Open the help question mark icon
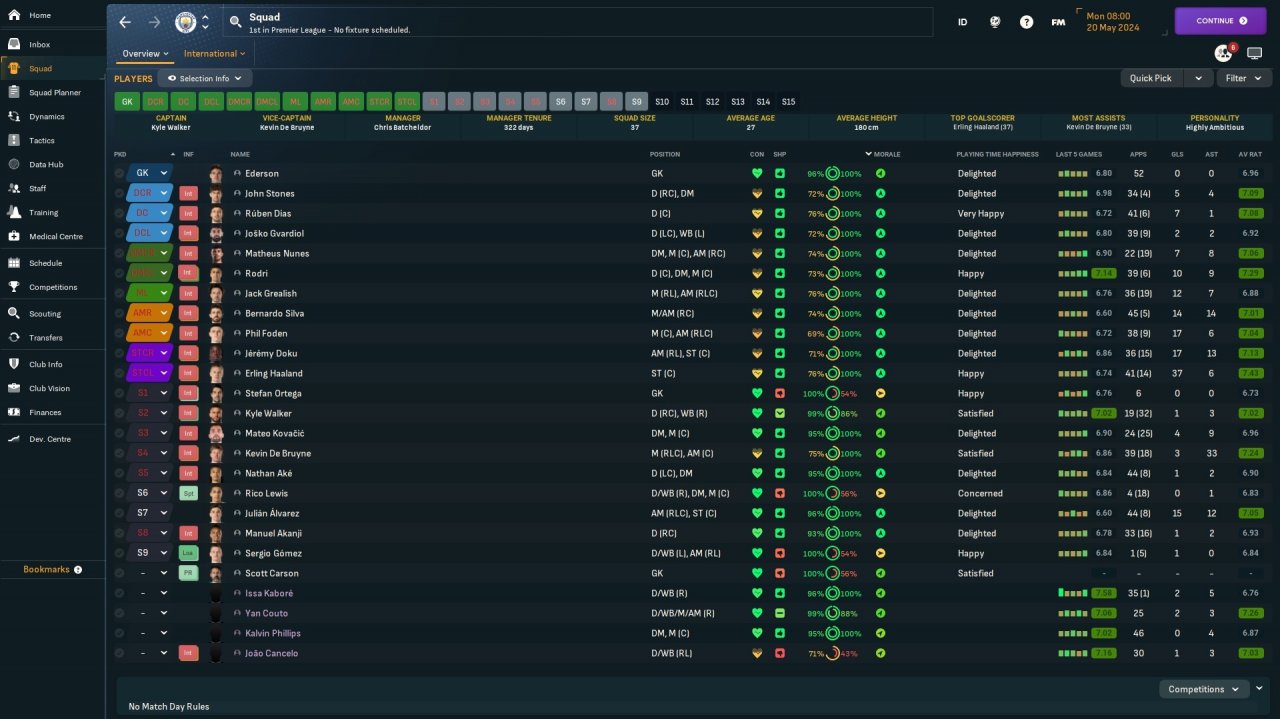1280x719 pixels. [x=1026, y=21]
